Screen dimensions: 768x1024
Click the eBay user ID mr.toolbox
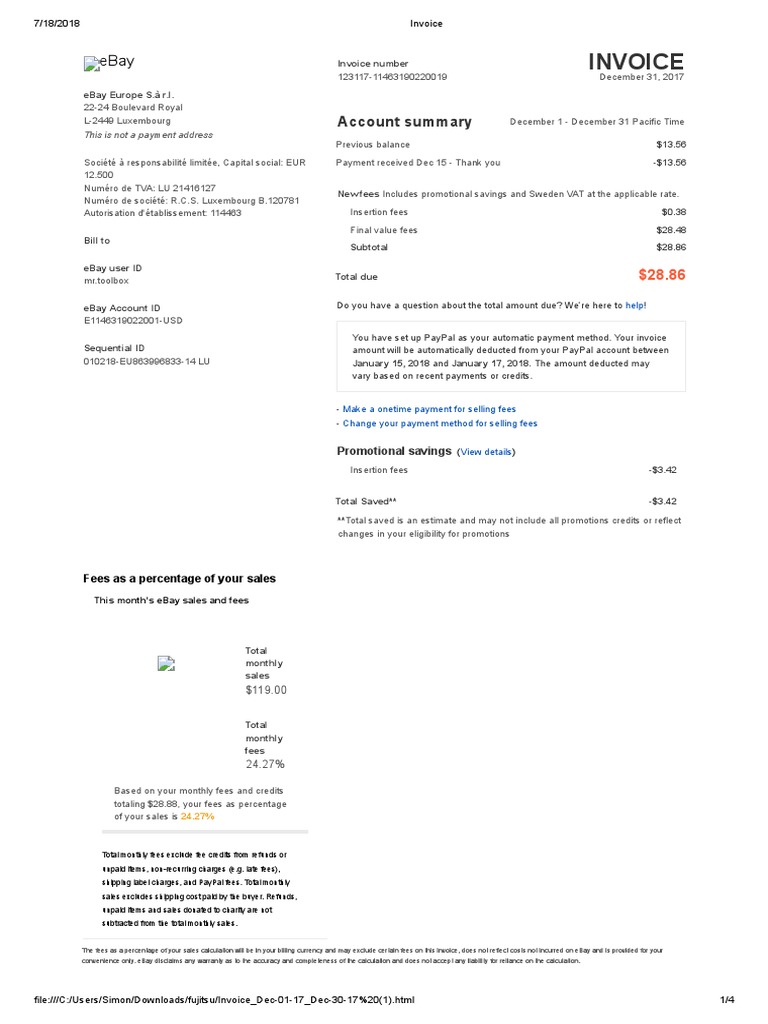pos(106,281)
